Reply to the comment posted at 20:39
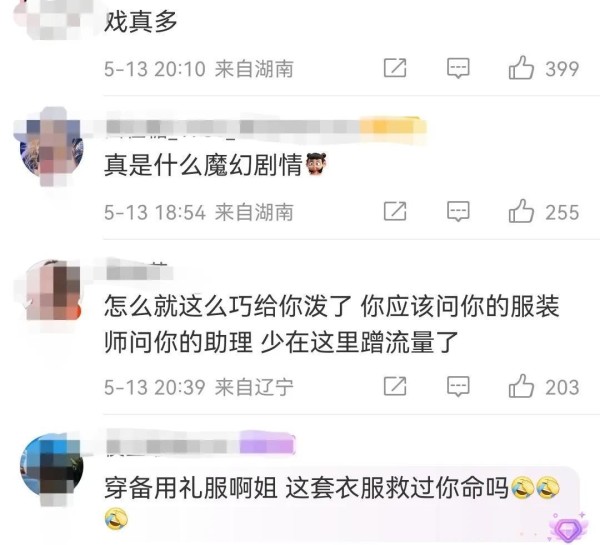Screen dimensions: 600x545 [x=458, y=387]
